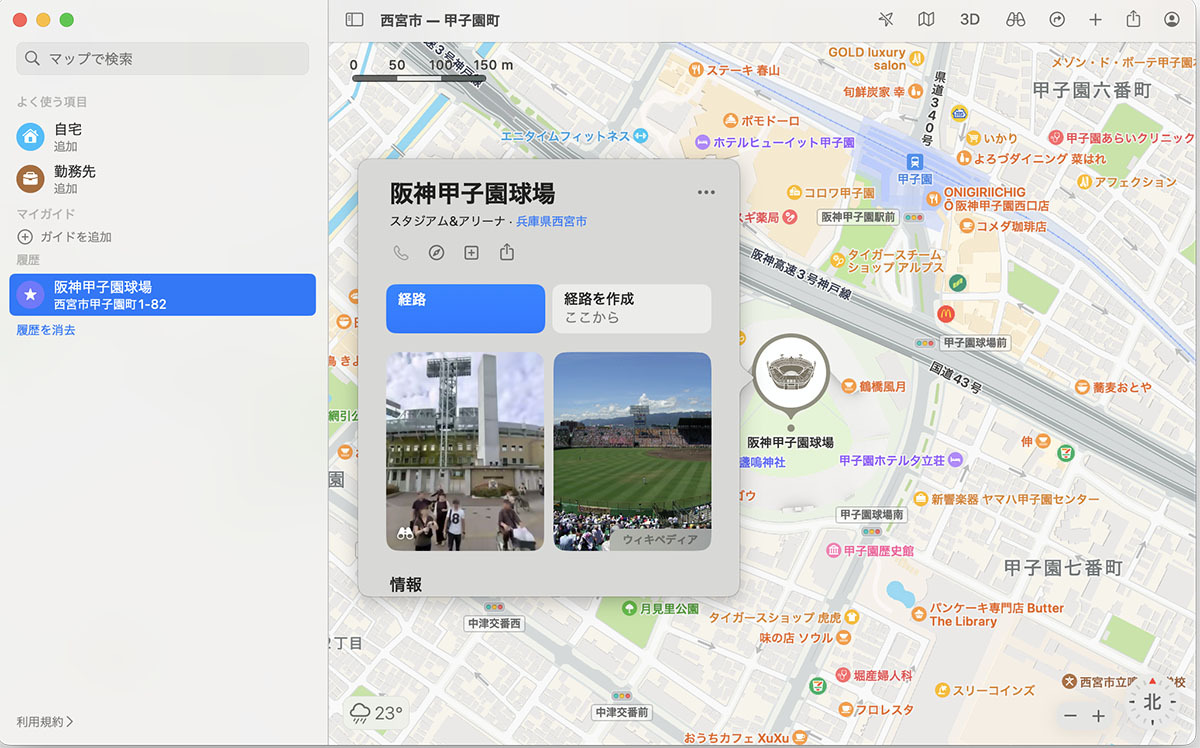Show current location arrow icon

[885, 19]
